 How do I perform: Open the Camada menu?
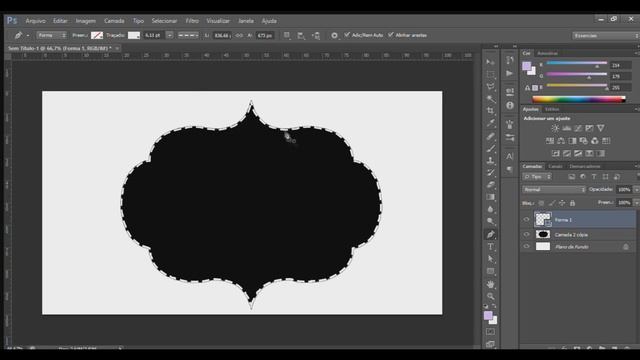[114, 21]
